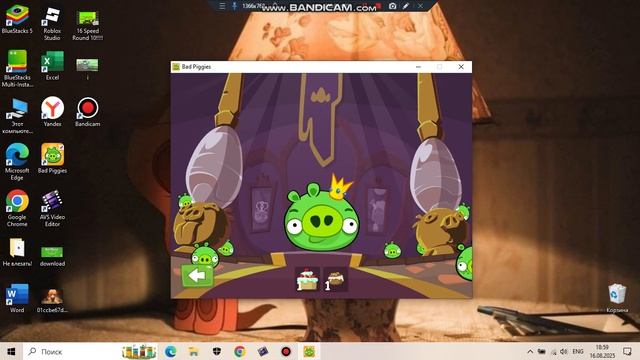Open the search highlights illustration in taskbar

[139, 351]
